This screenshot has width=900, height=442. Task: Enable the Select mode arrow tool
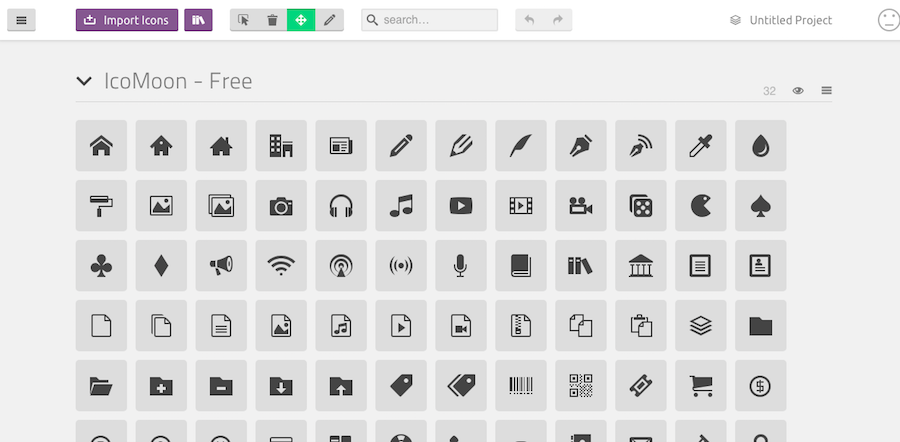(244, 20)
